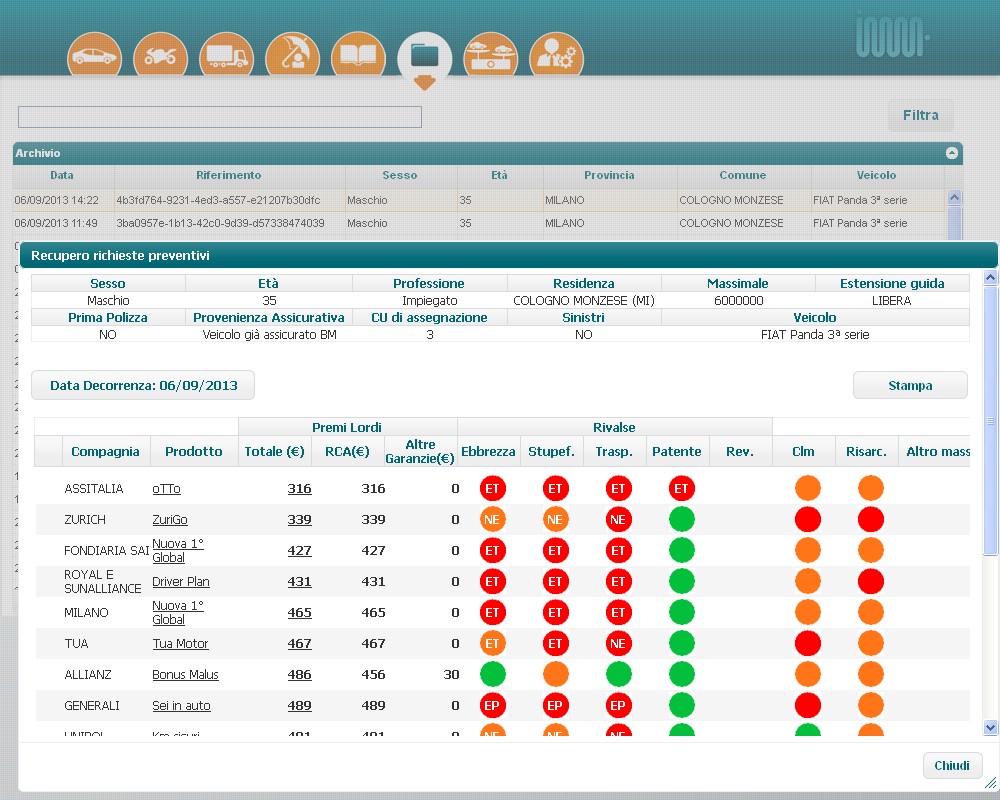This screenshot has height=800, width=1000.
Task: Click the Totale (€) column header
Action: 274,452
